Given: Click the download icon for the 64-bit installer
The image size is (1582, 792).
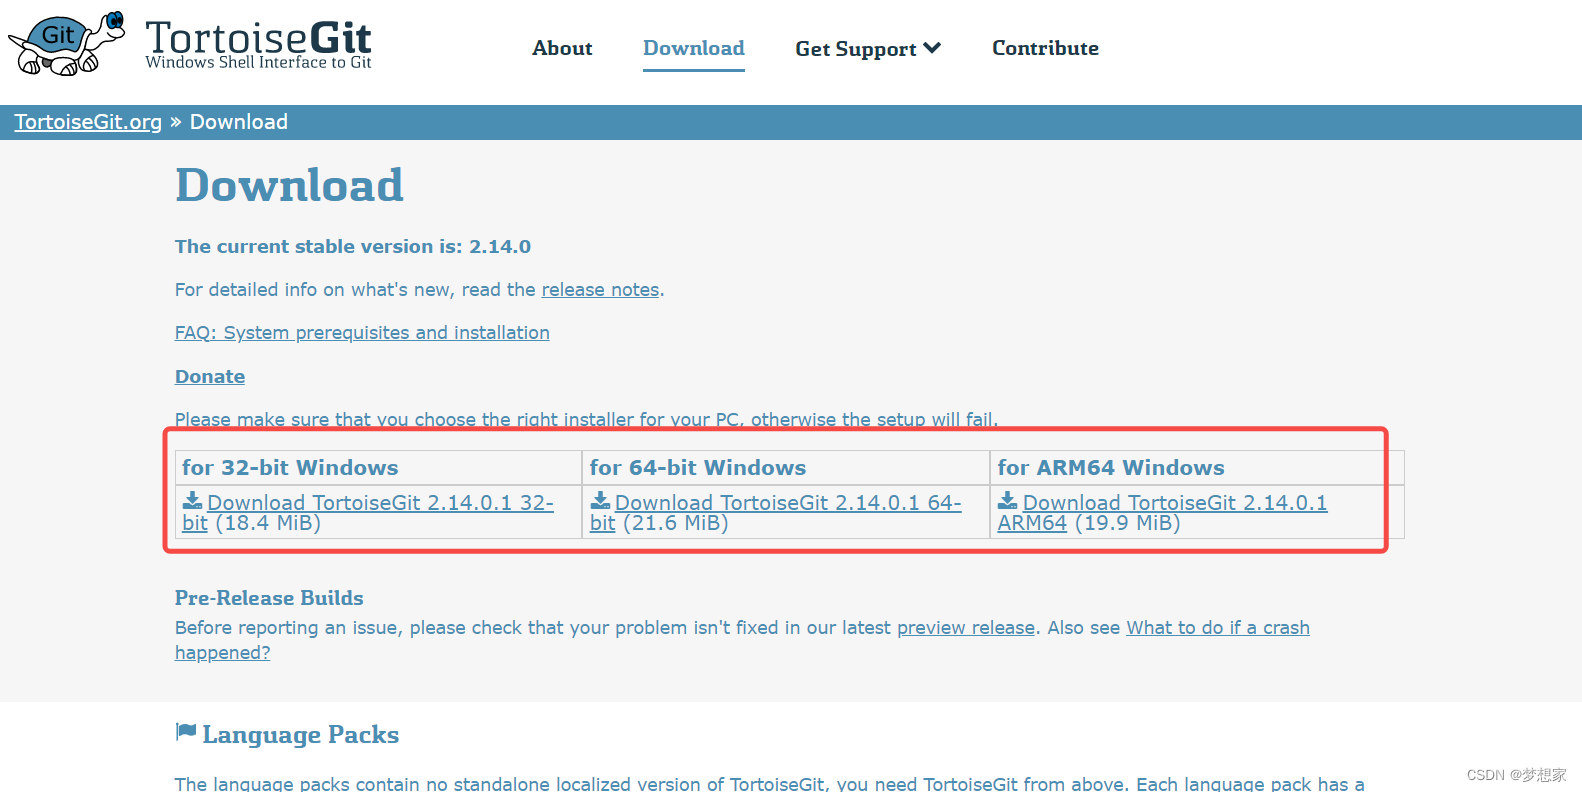Looking at the screenshot, I should click(x=600, y=500).
